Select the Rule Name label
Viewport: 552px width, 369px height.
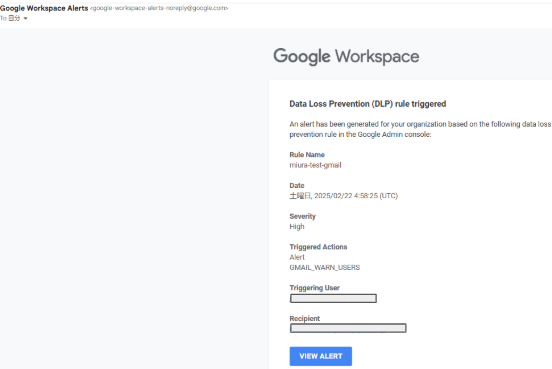307,155
